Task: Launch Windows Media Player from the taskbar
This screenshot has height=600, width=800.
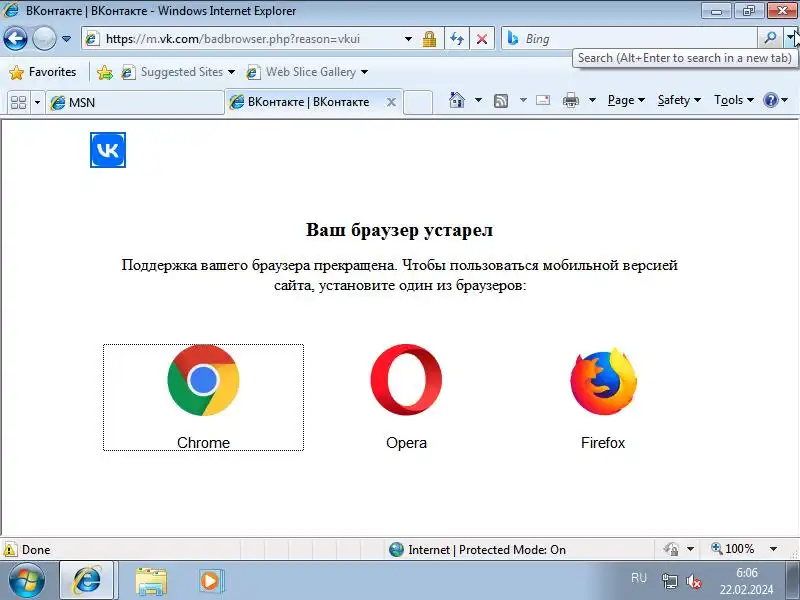Action: point(210,581)
